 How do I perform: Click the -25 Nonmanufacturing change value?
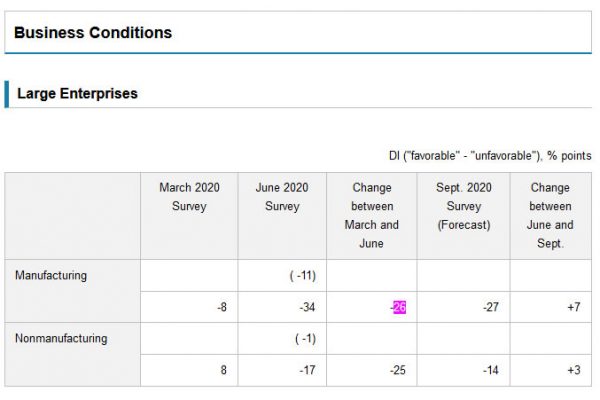point(397,371)
